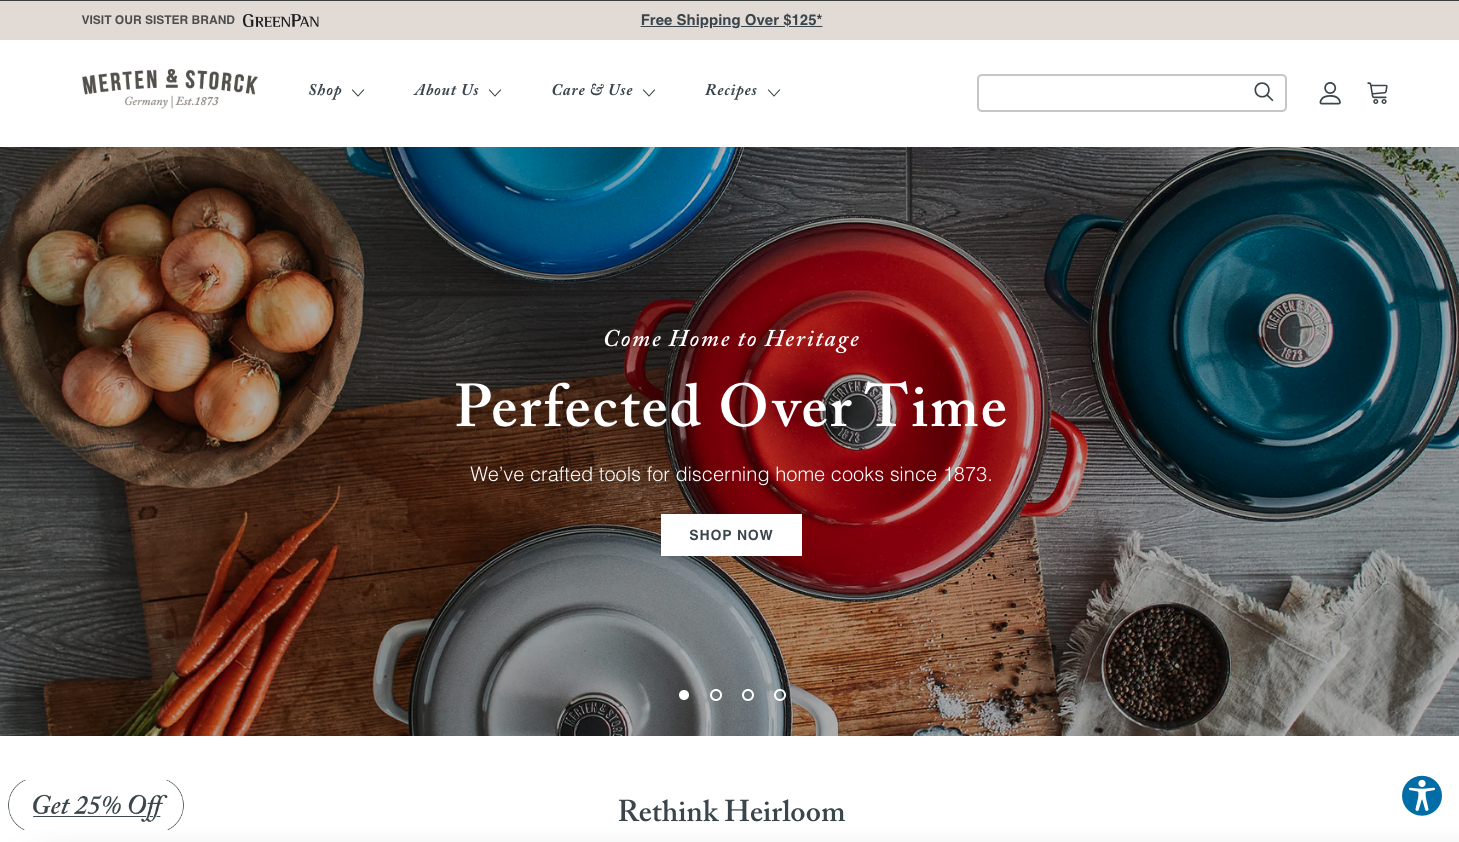Select the first carousel slide dot
The image size is (1459, 842).
point(684,695)
